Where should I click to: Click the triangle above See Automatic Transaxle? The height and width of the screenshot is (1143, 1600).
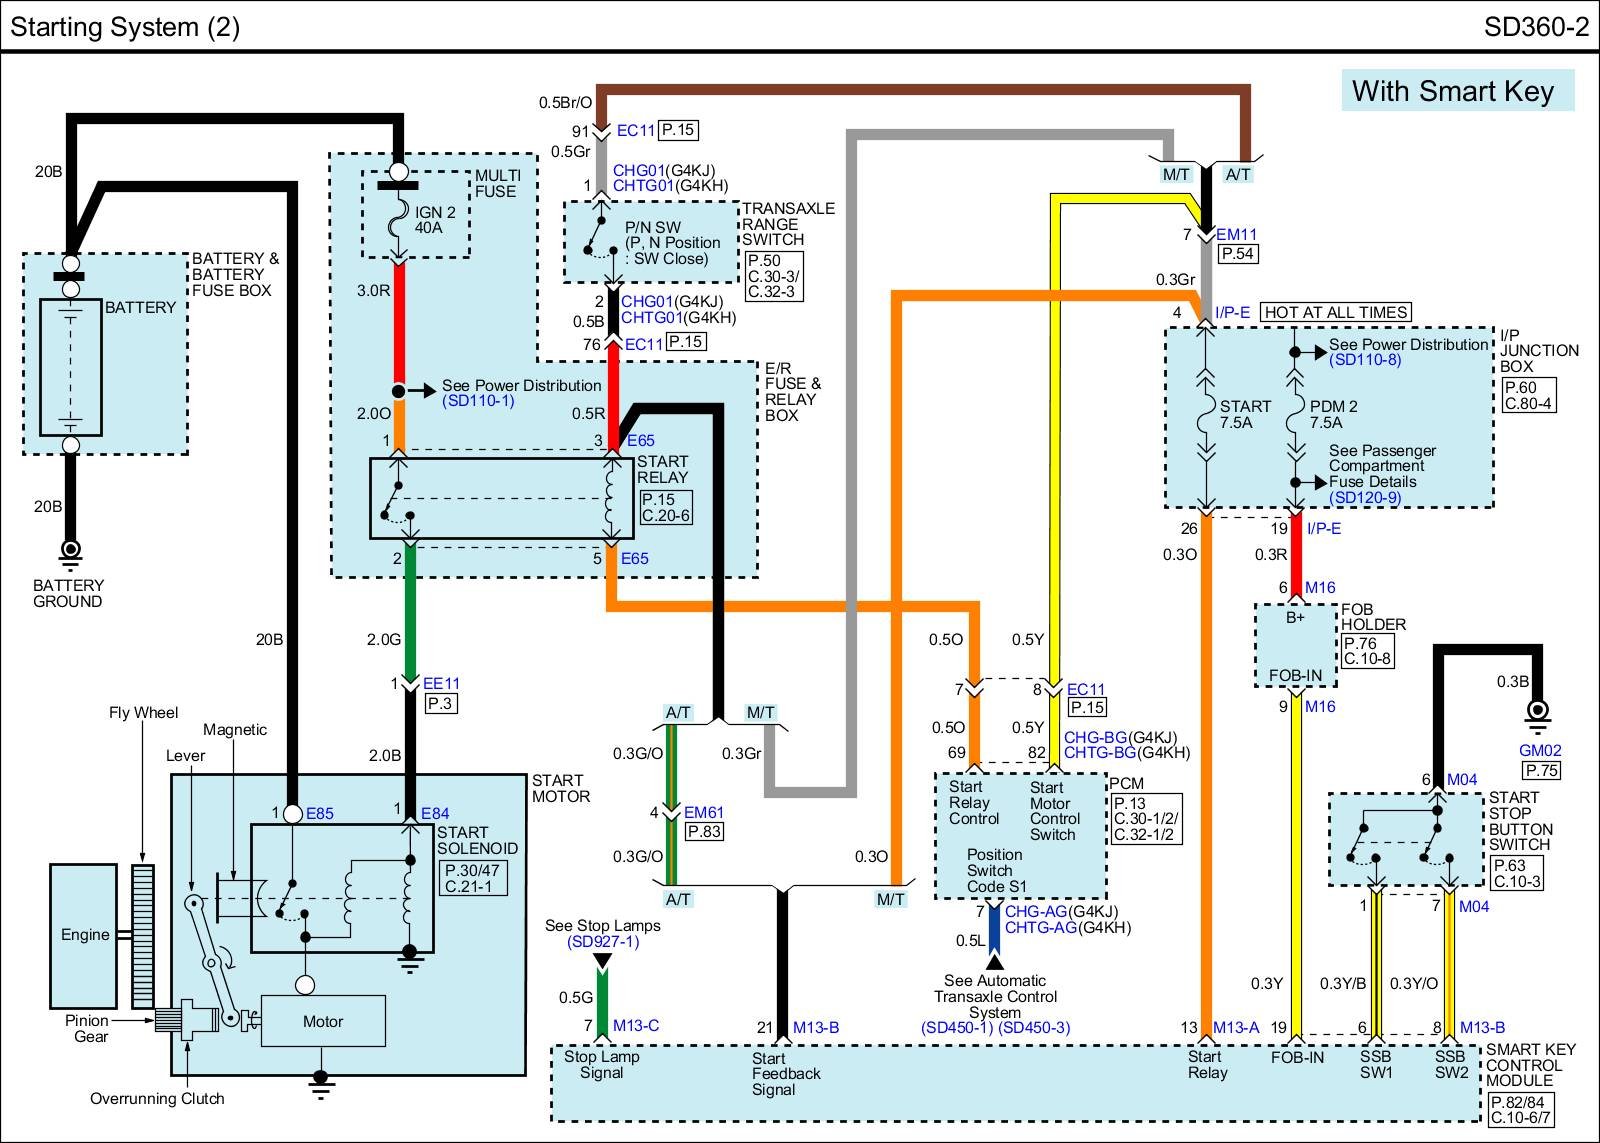click(995, 961)
